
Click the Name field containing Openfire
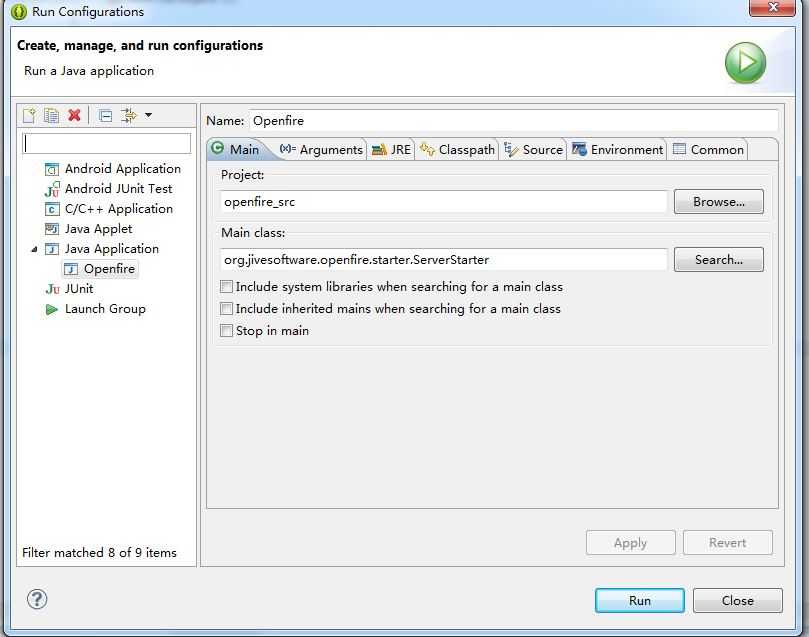click(x=514, y=121)
